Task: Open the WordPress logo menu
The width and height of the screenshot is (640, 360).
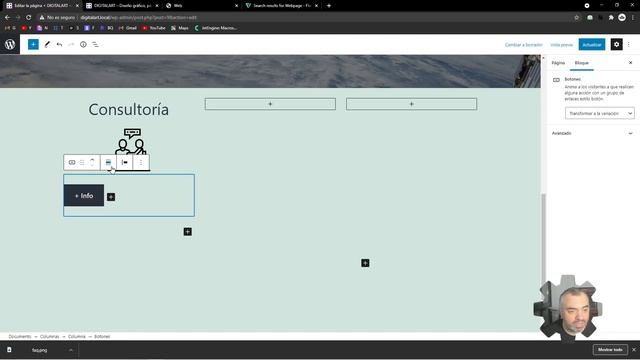Action: coord(10,44)
